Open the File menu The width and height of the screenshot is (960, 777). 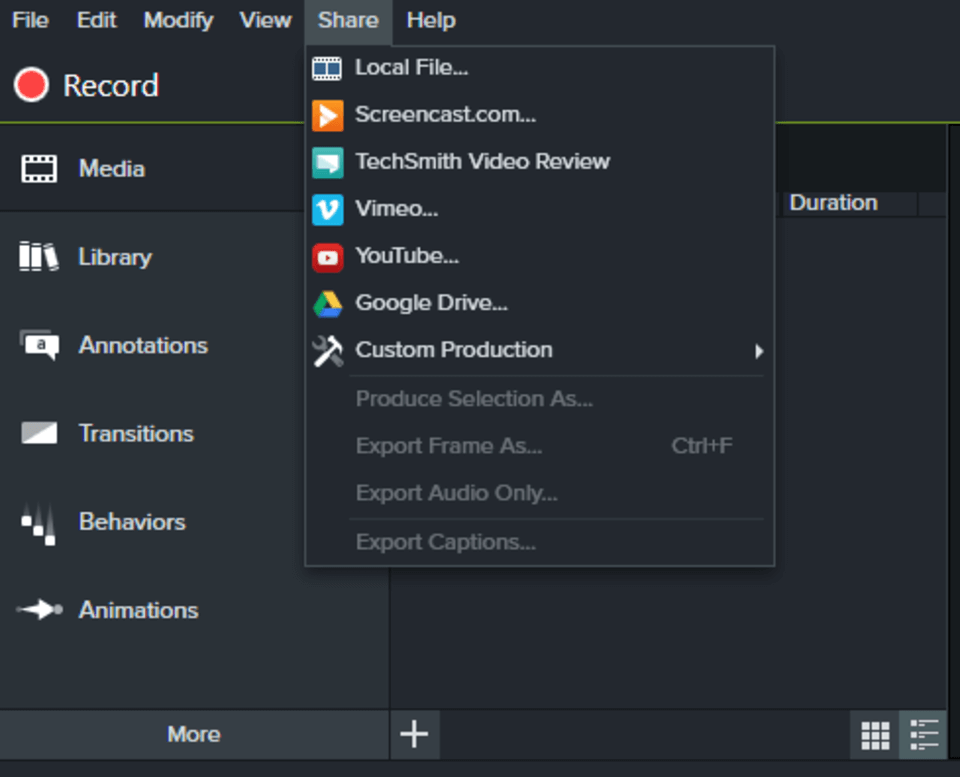(x=30, y=20)
